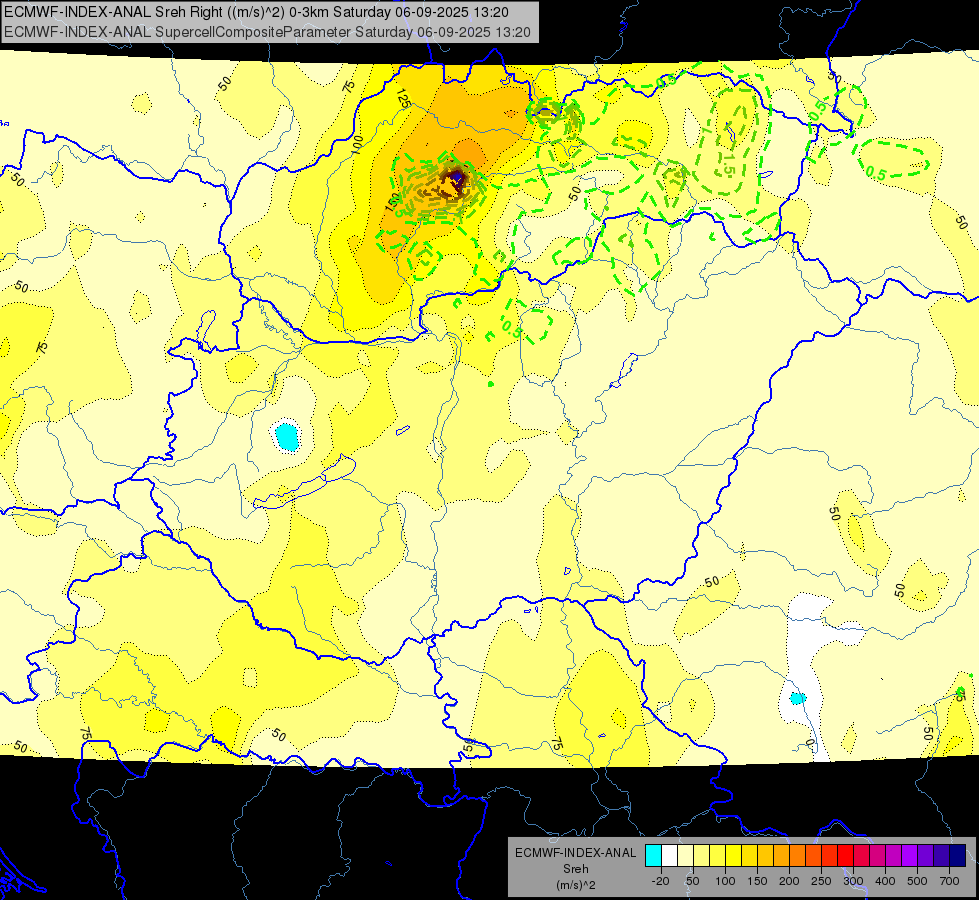Click the 250 legend tick value
Screen dimensions: 979x900
pos(821,881)
